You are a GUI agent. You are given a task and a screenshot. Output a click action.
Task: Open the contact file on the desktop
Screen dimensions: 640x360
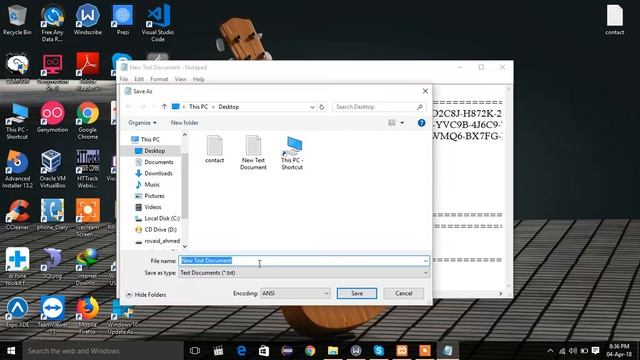click(614, 20)
